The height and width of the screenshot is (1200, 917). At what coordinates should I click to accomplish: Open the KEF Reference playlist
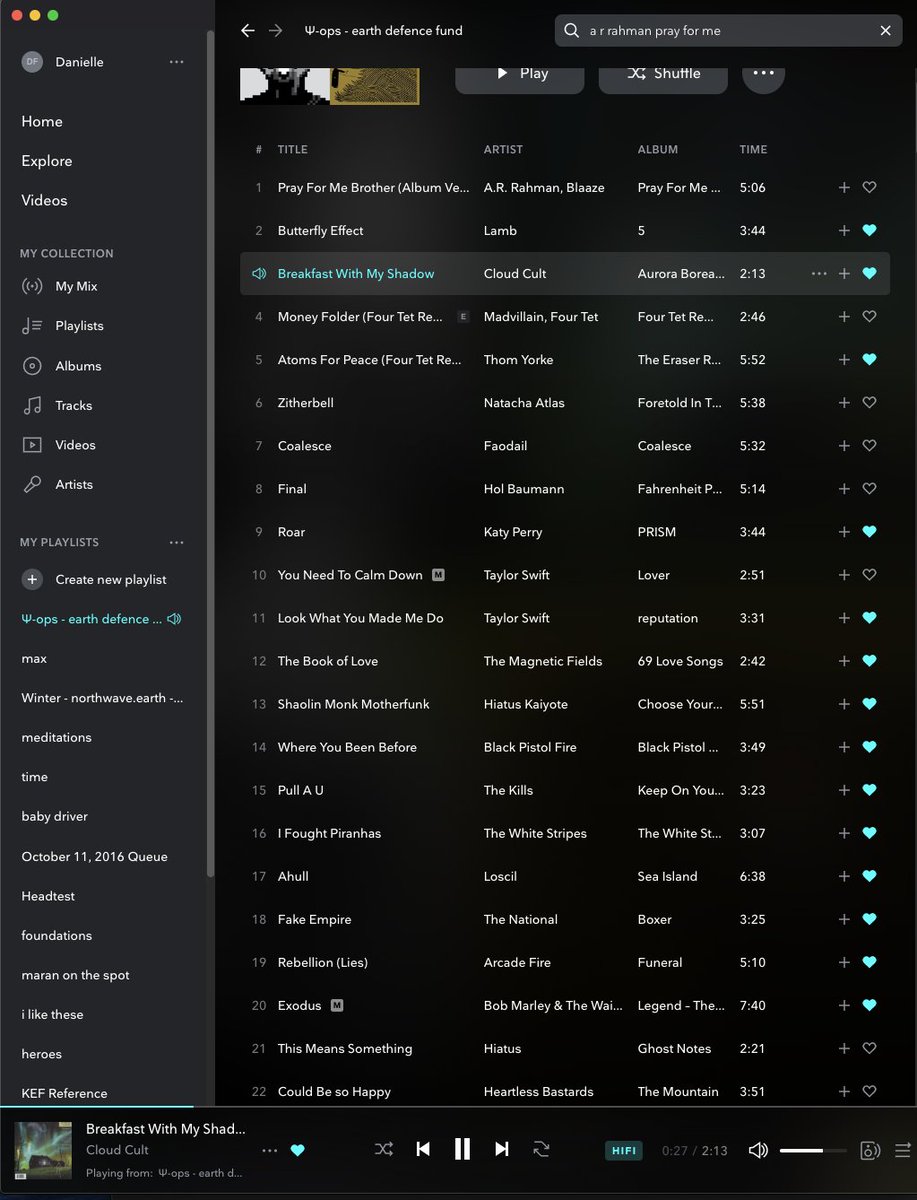[x=64, y=1093]
